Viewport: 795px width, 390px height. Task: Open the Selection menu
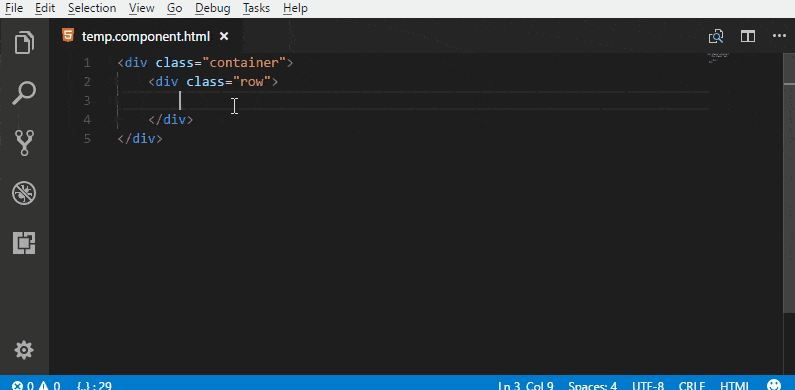click(x=92, y=8)
